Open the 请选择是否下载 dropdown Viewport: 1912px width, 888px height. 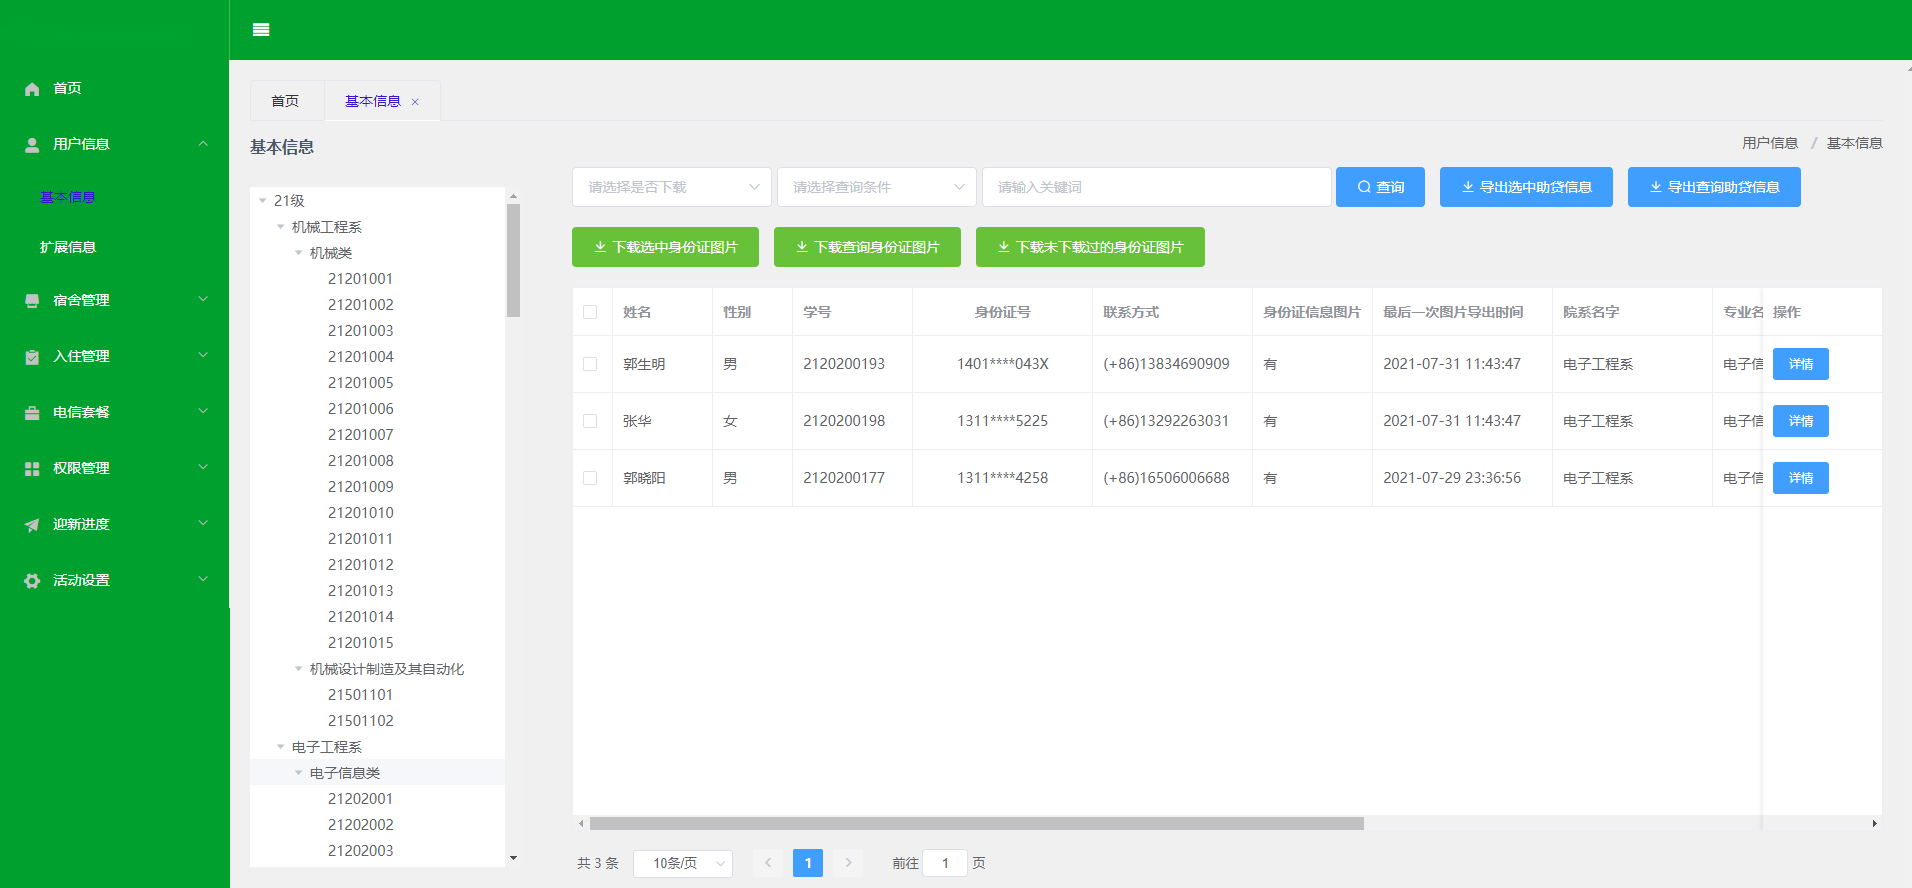671,187
